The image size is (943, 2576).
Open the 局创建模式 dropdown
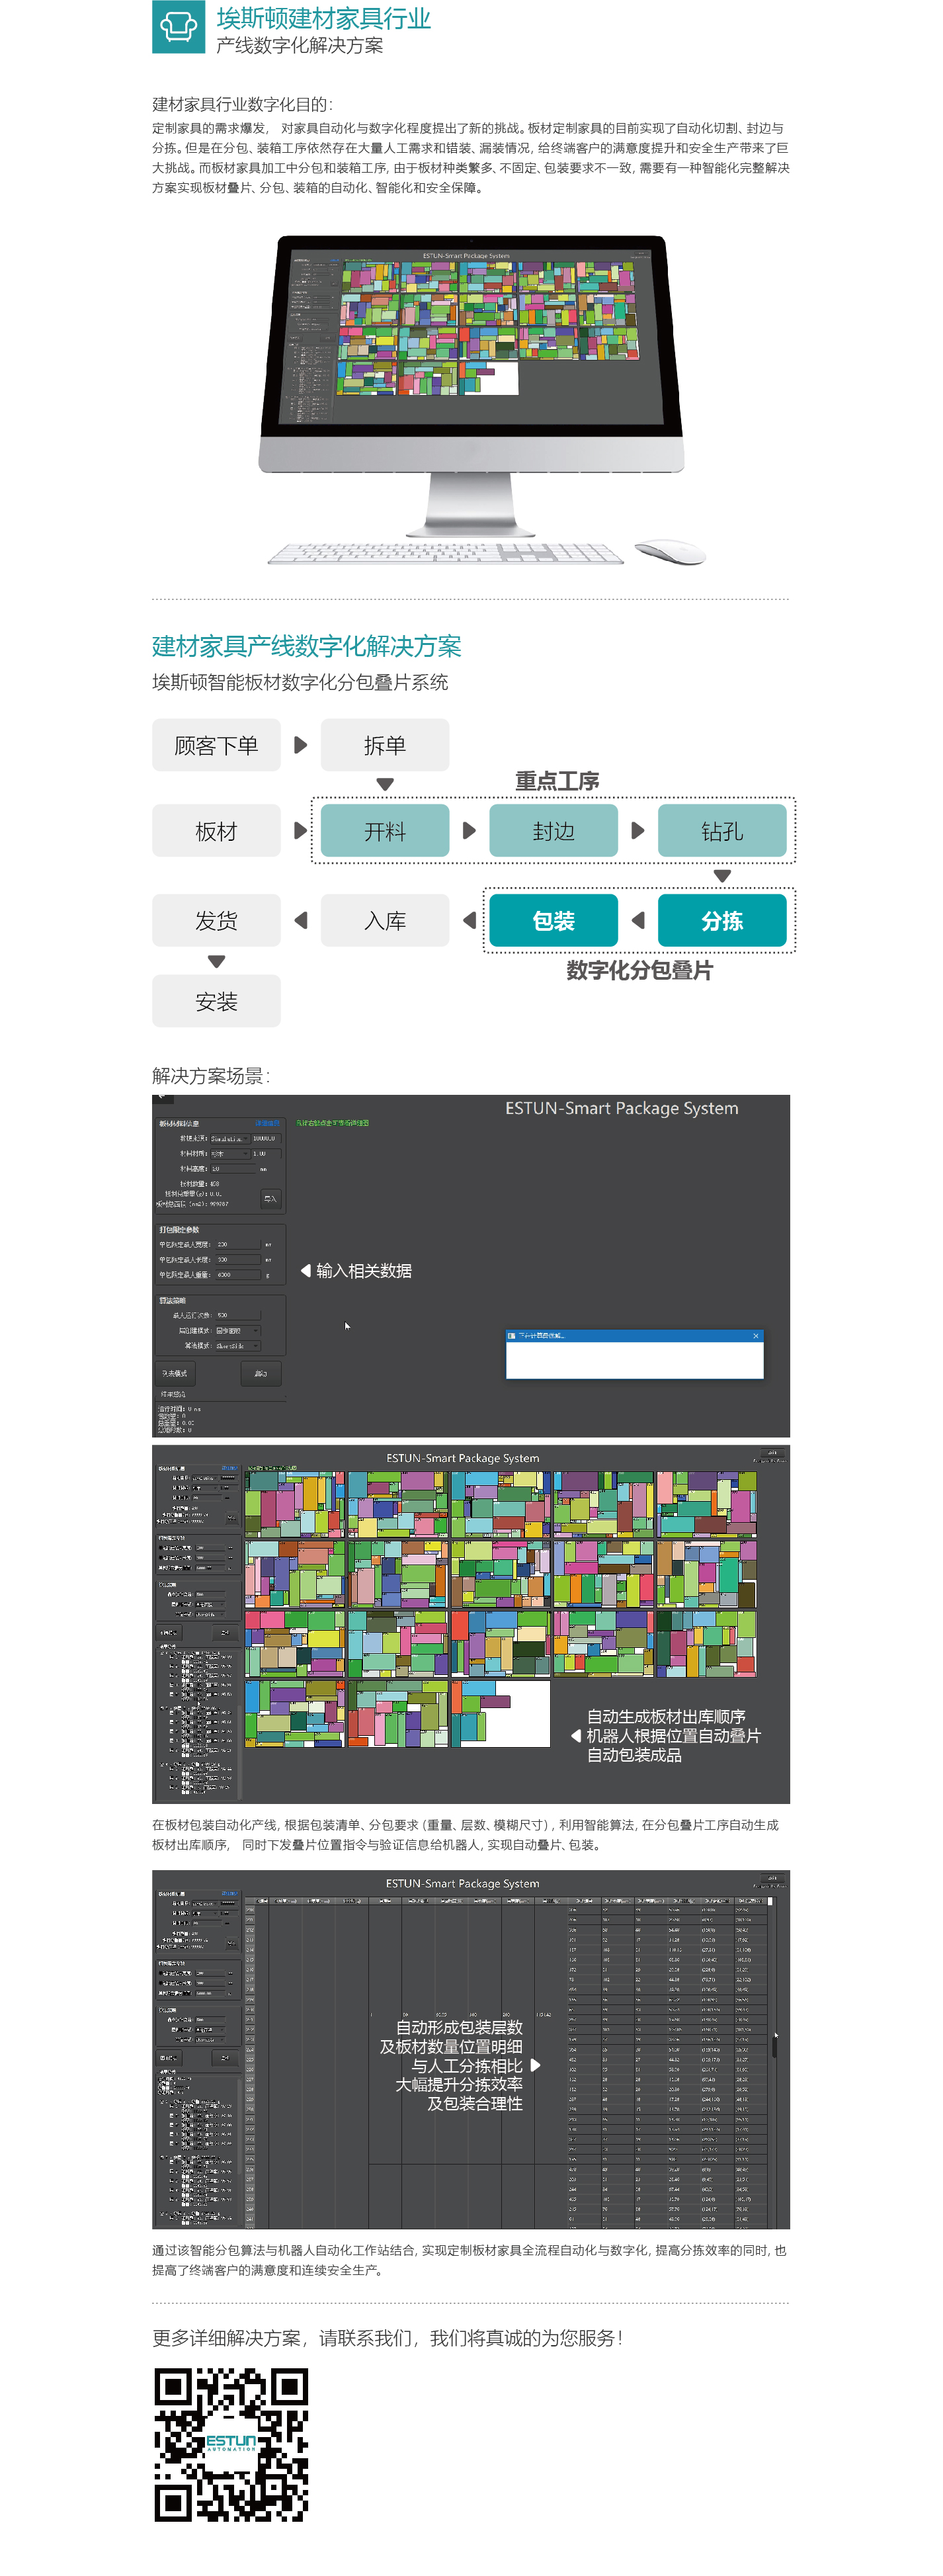click(x=238, y=1331)
